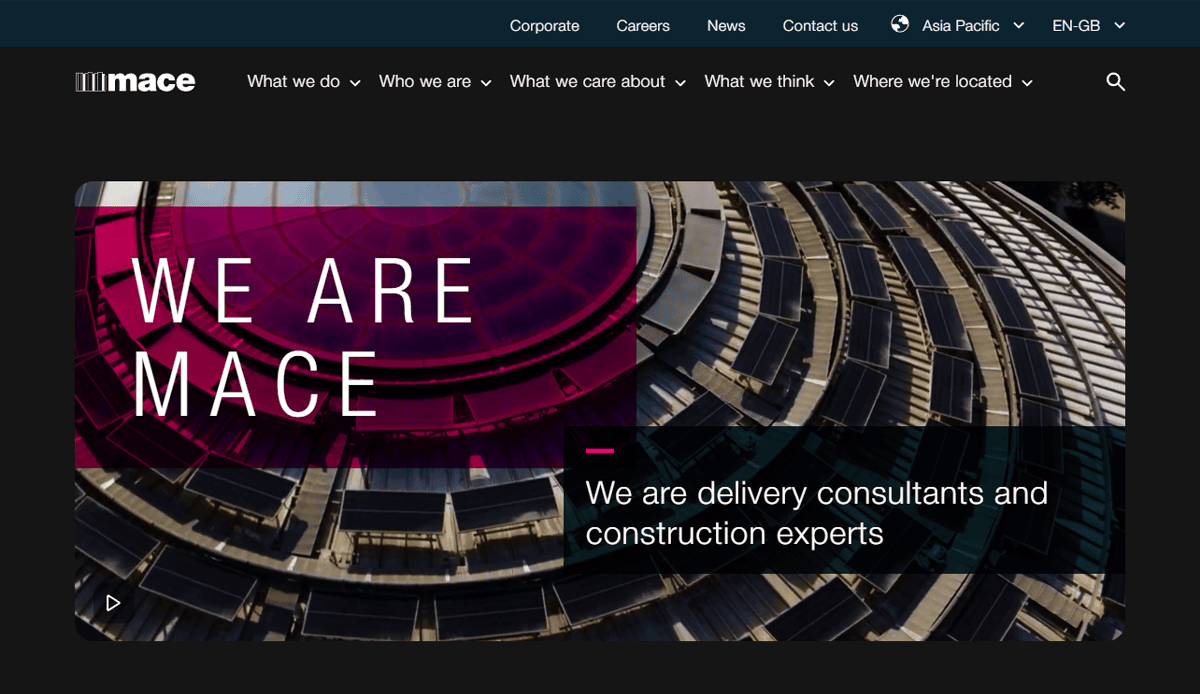This screenshot has width=1200, height=694.
Task: Select Careers in the top navigation
Action: 643,25
